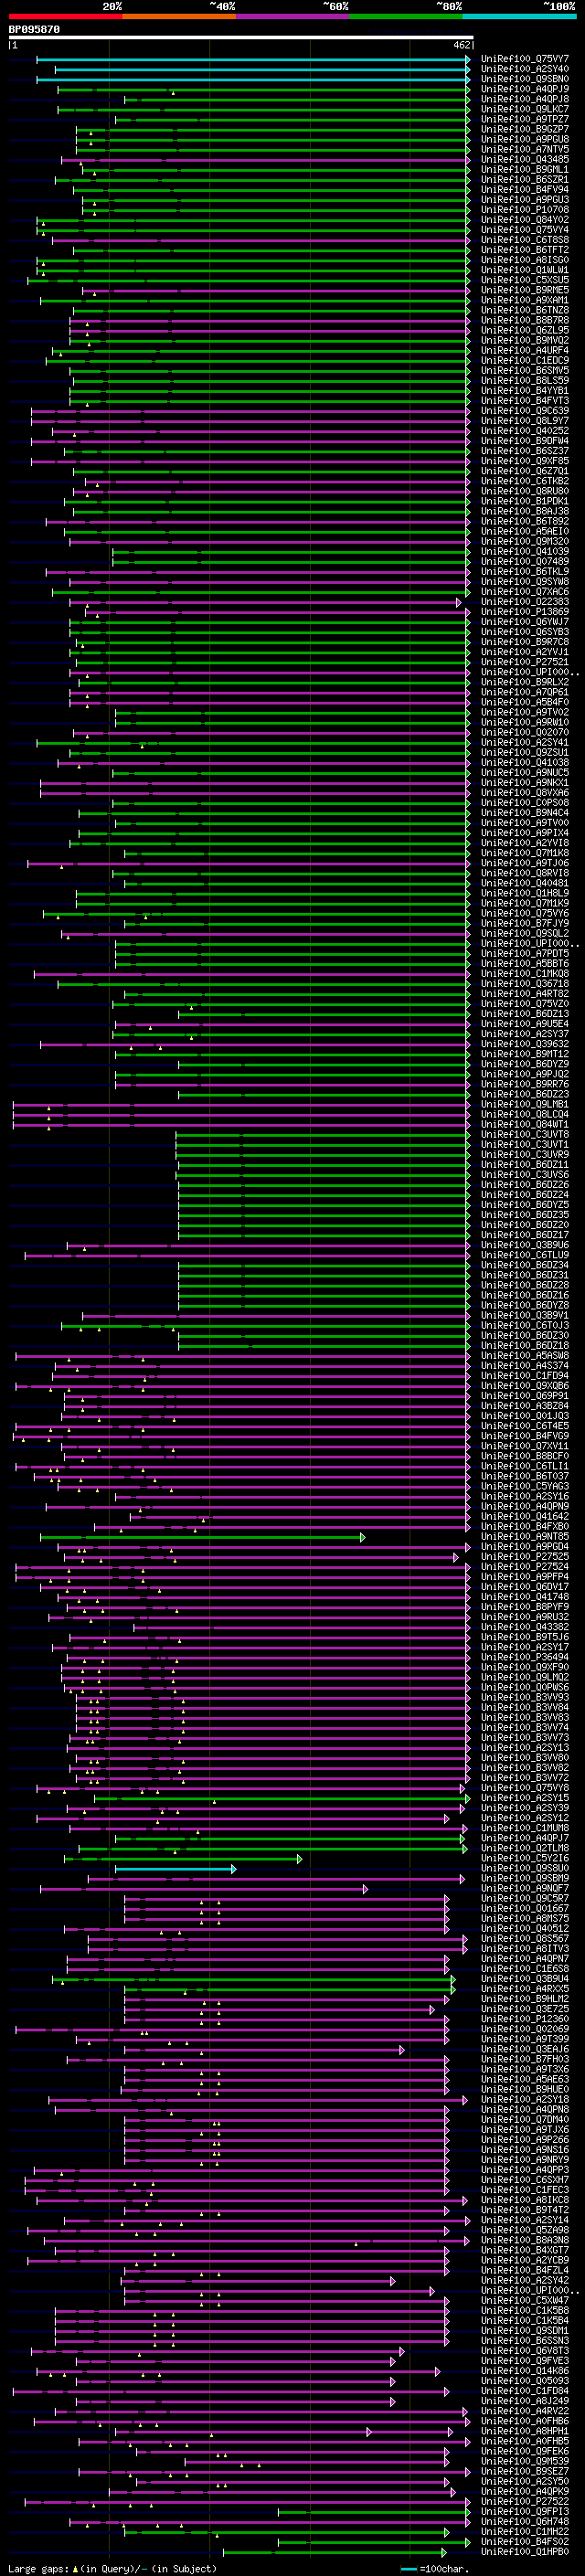Click label UniRef100_Q9LKC7
The image size is (585, 2576).
(x=525, y=110)
